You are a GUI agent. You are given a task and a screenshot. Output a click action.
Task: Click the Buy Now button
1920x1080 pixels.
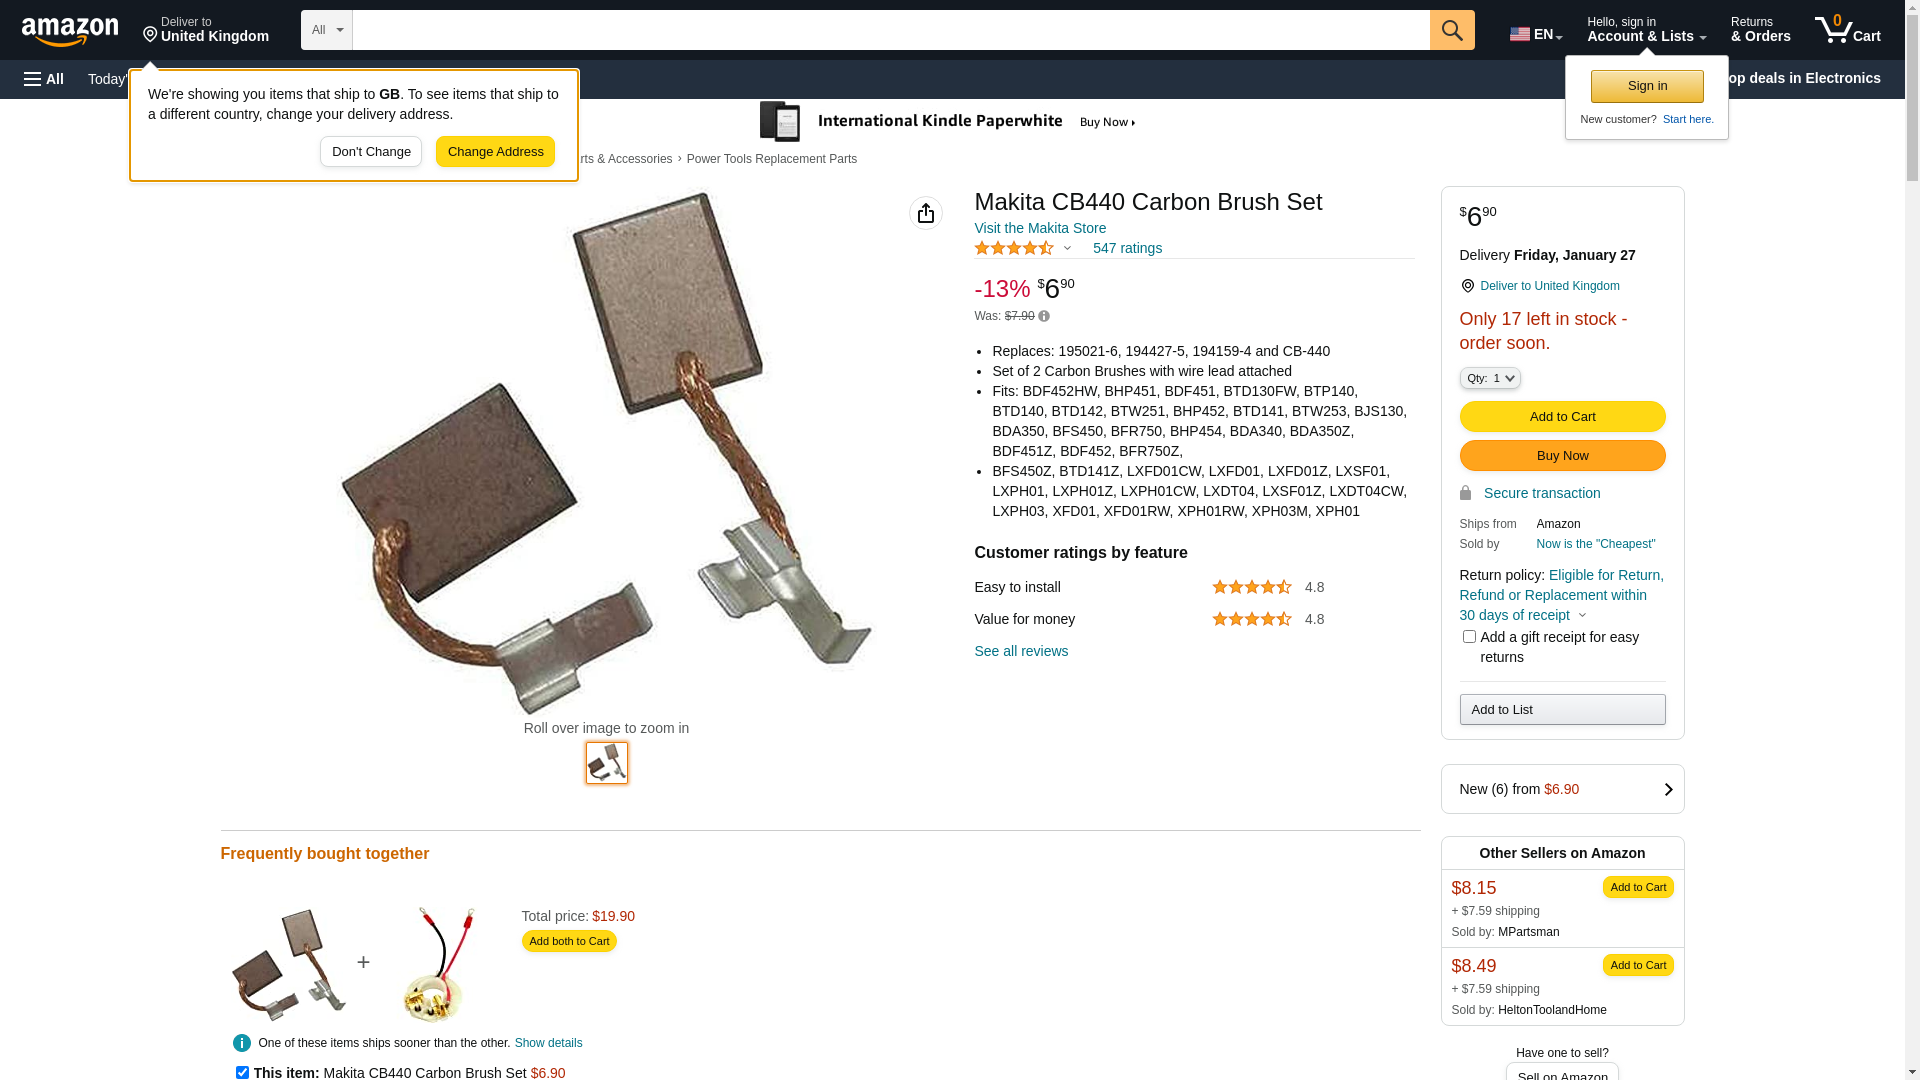point(1562,456)
